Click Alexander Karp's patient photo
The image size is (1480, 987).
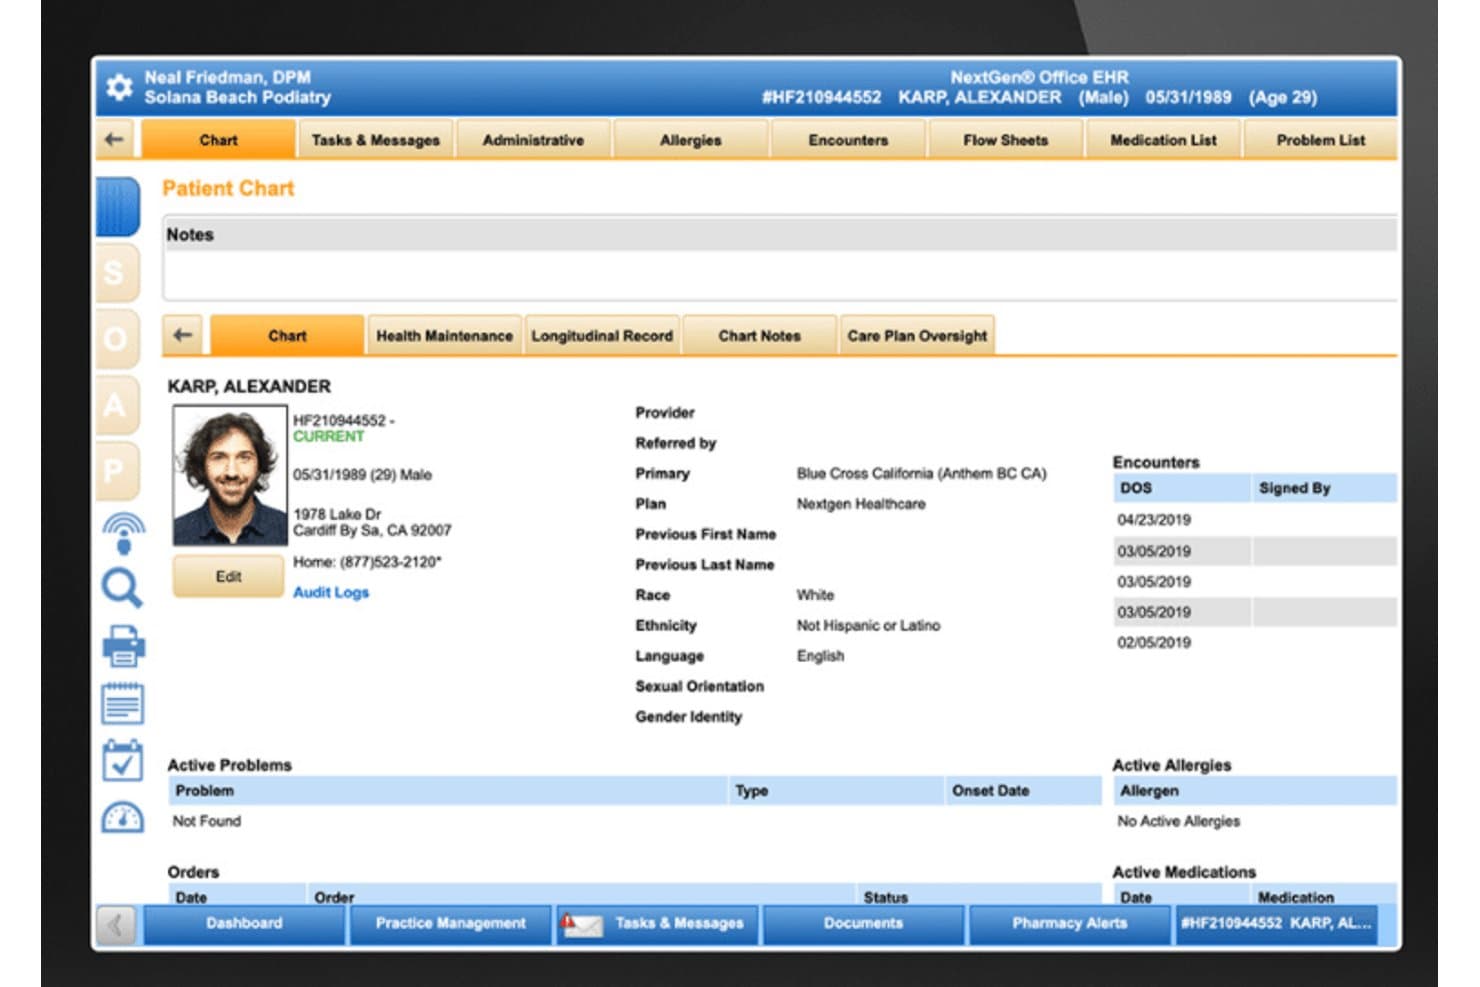pos(230,475)
